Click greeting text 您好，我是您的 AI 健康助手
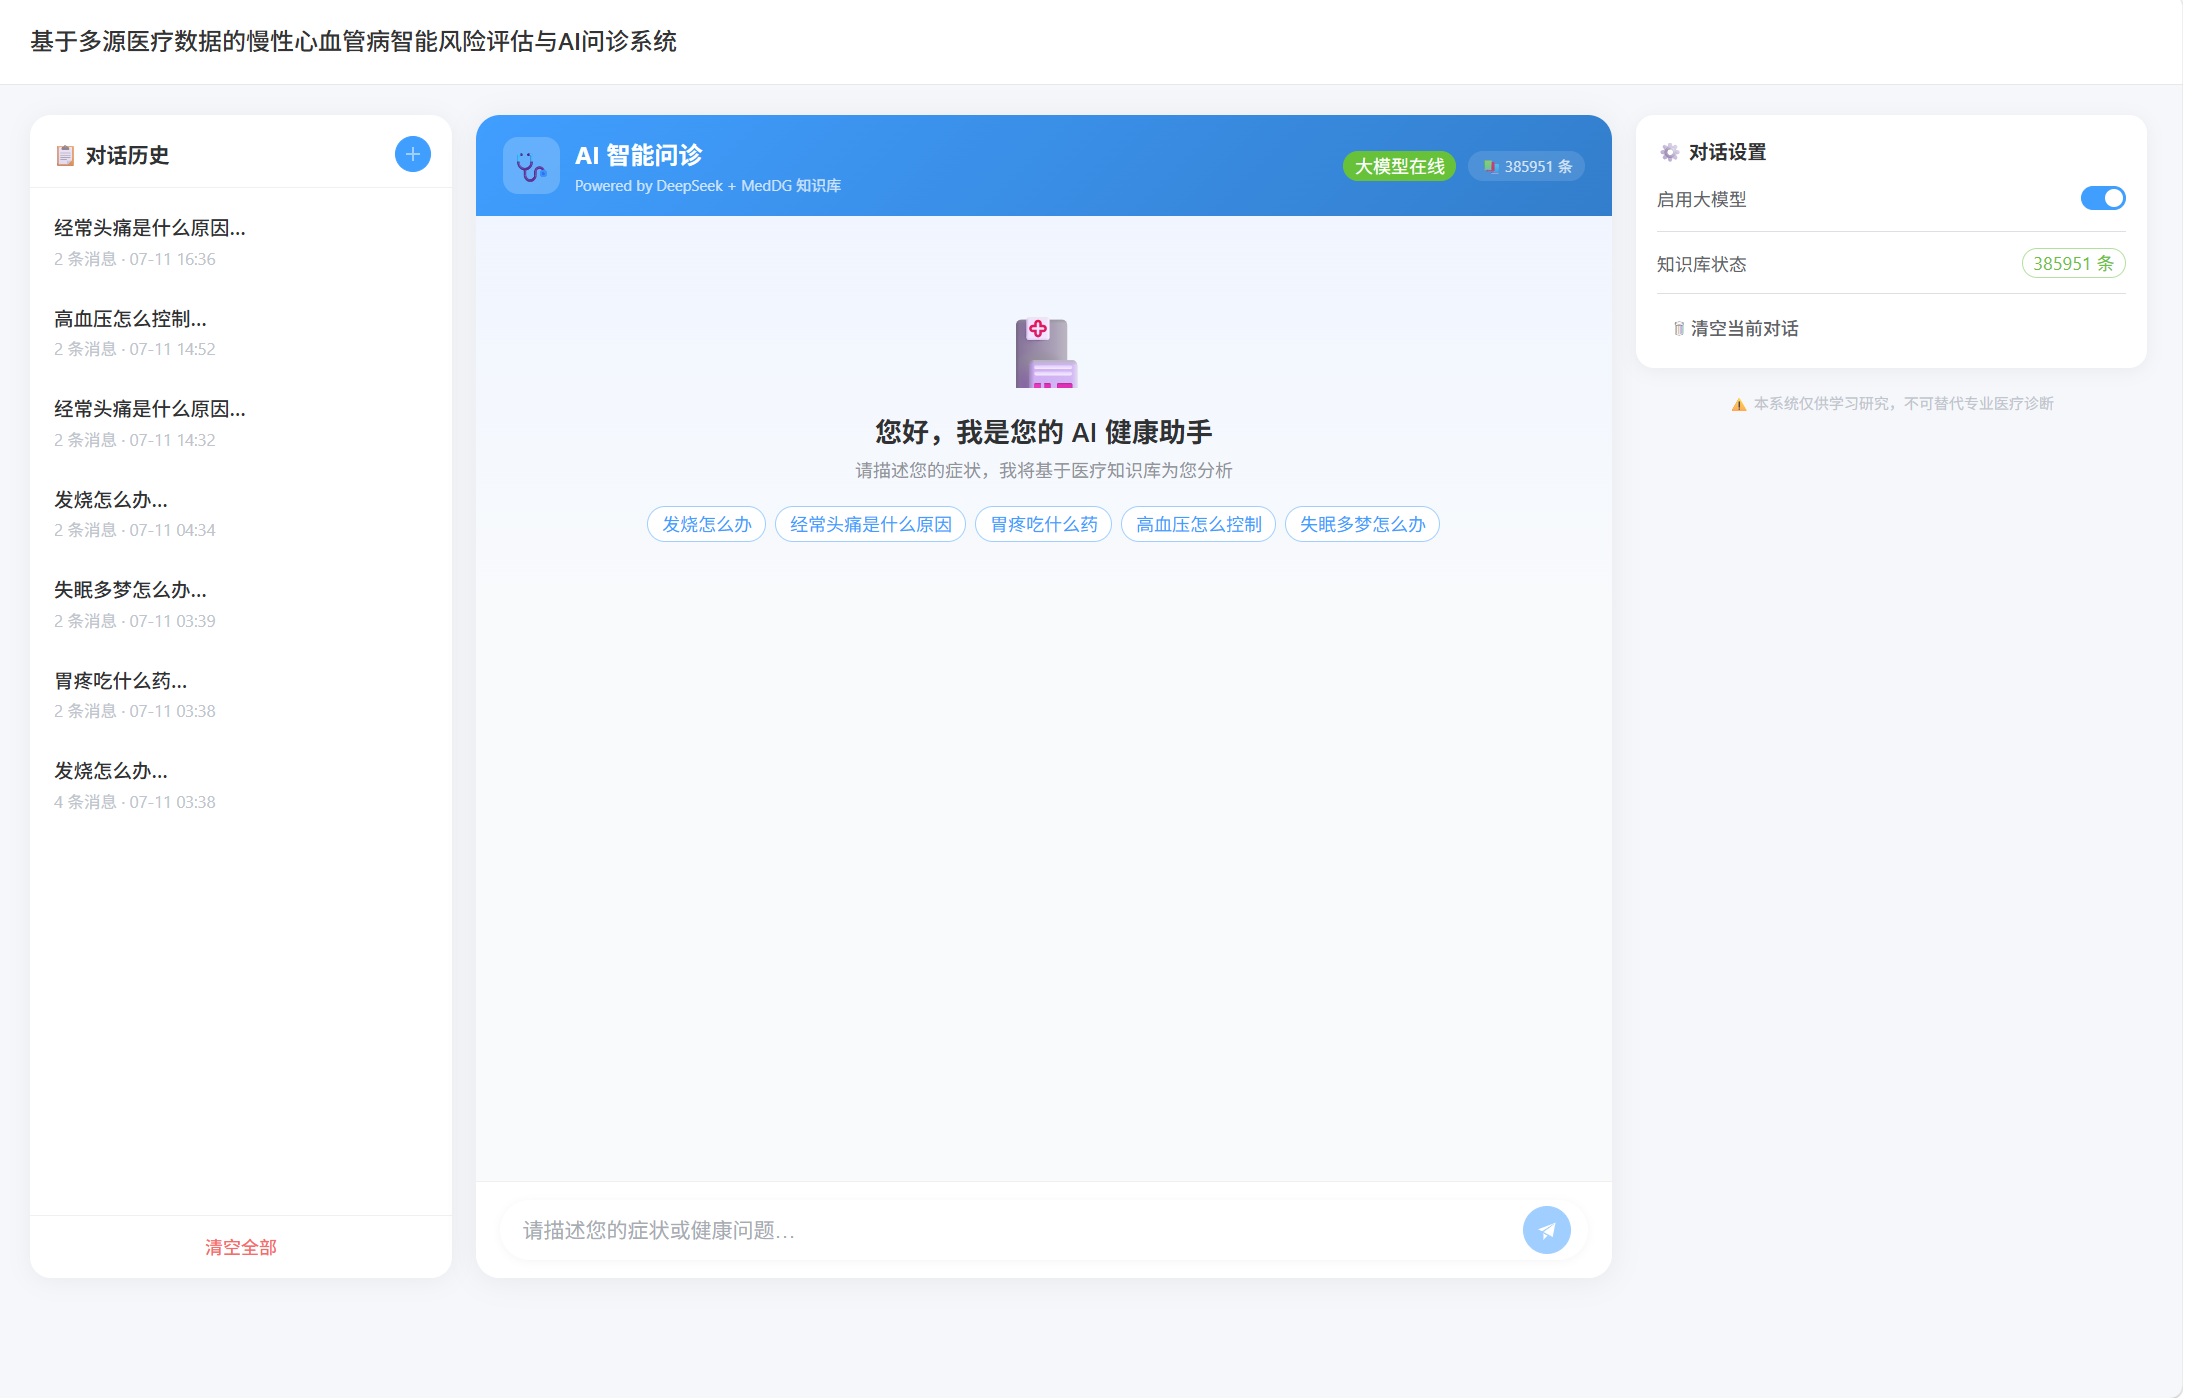Image resolution: width=2187 pixels, height=1398 pixels. tap(1043, 432)
